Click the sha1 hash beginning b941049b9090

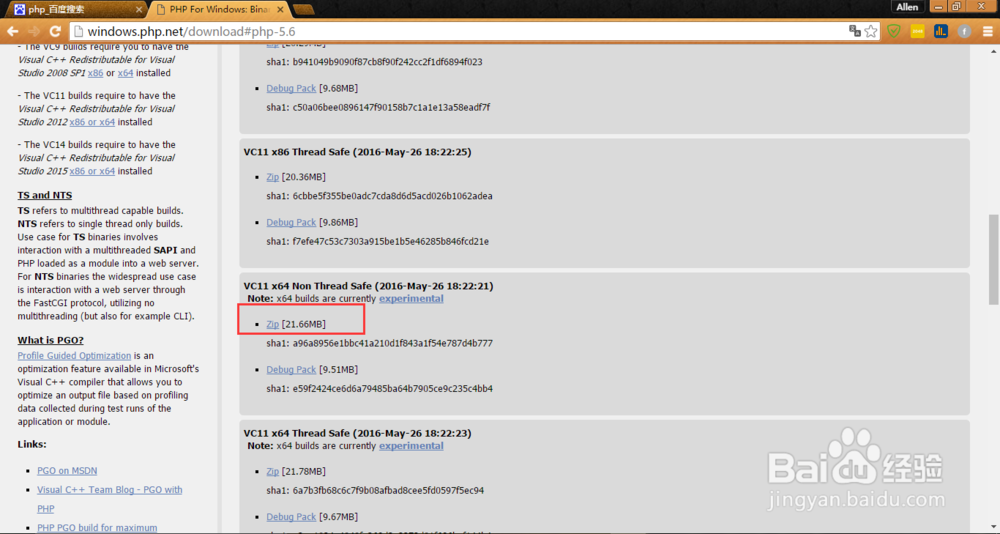(387, 62)
